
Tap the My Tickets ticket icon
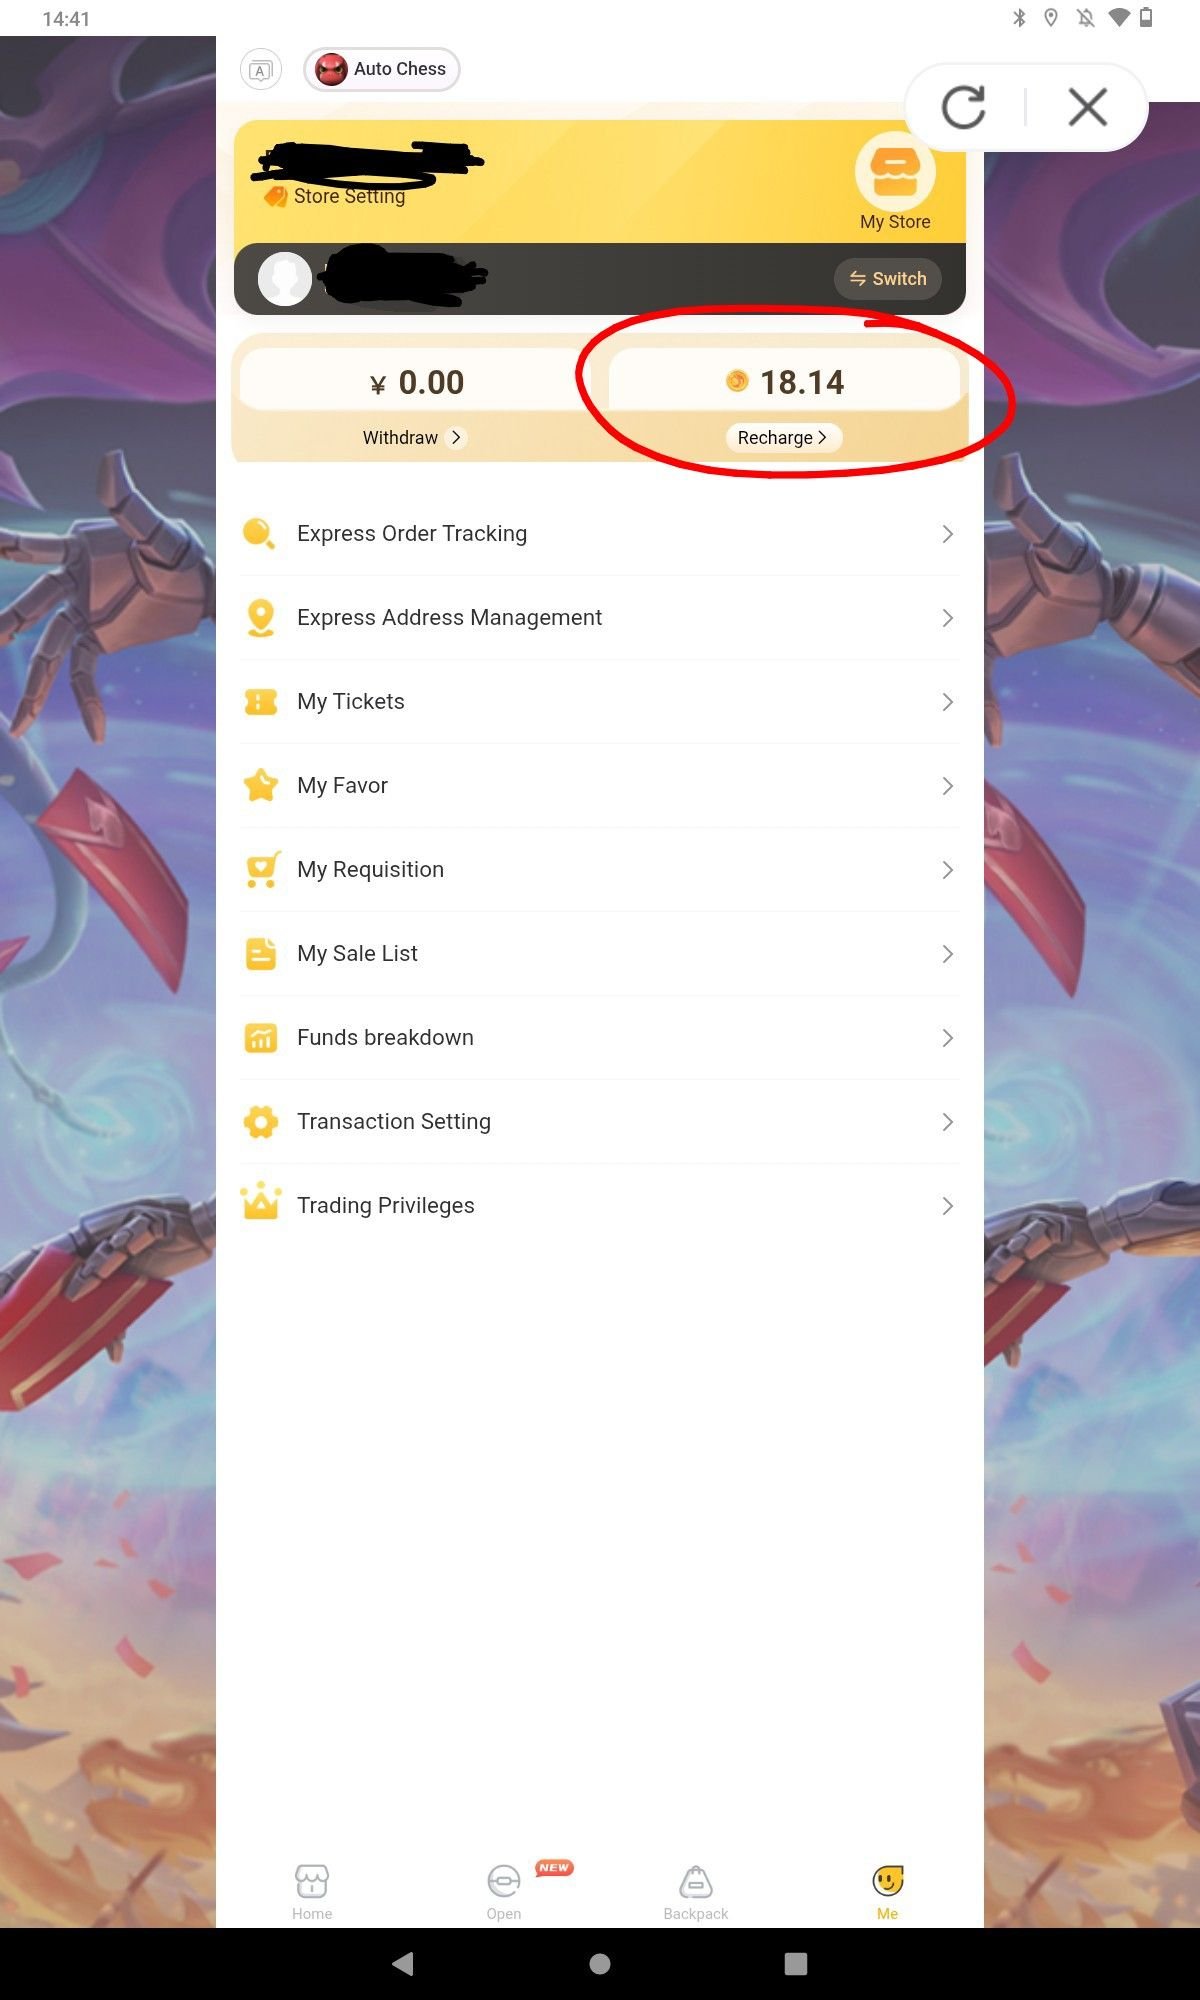click(x=260, y=702)
